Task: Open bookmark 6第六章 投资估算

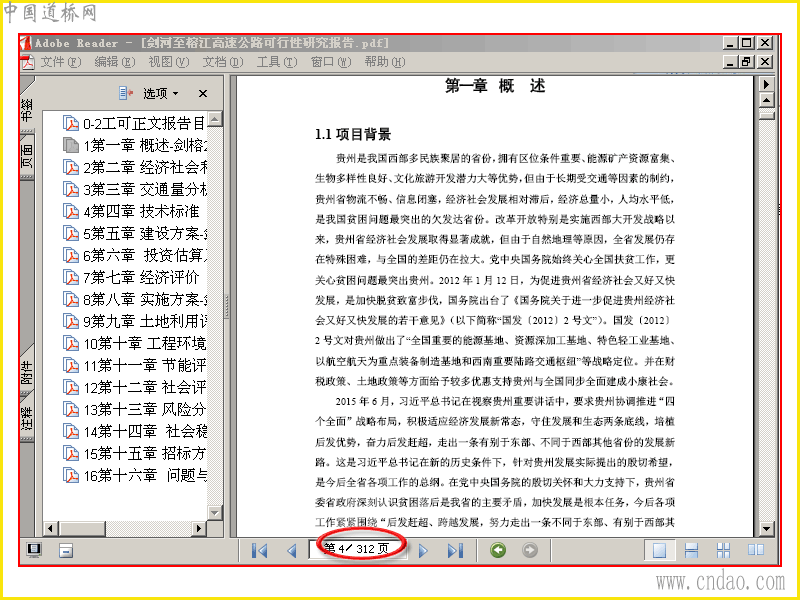Action: pyautogui.click(x=134, y=255)
